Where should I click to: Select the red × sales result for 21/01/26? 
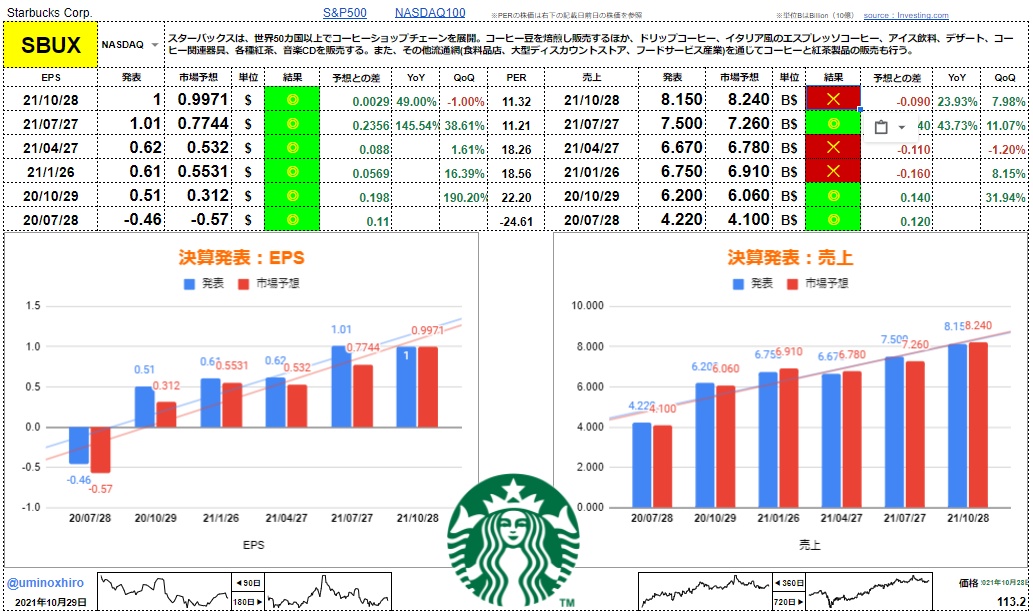833,172
